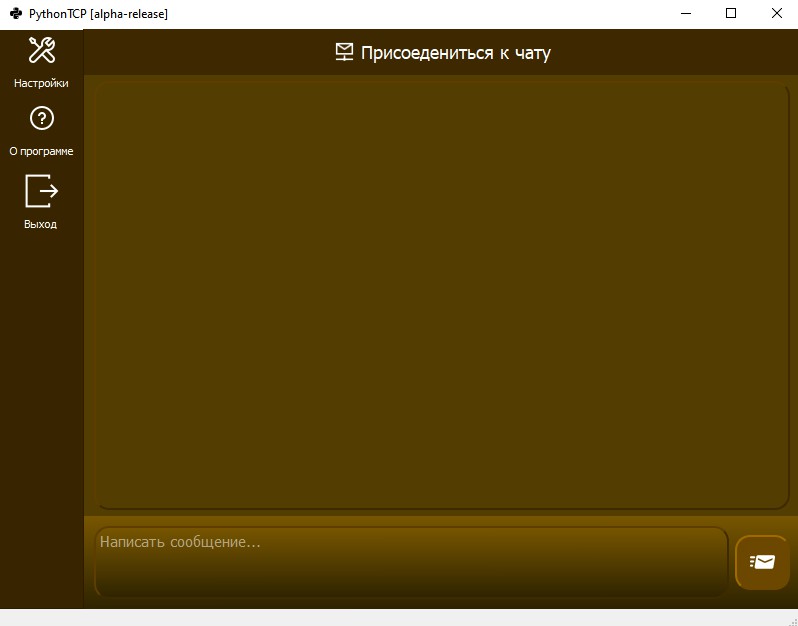Click the Выход exit arrow icon
This screenshot has width=798, height=626.
[x=42, y=191]
